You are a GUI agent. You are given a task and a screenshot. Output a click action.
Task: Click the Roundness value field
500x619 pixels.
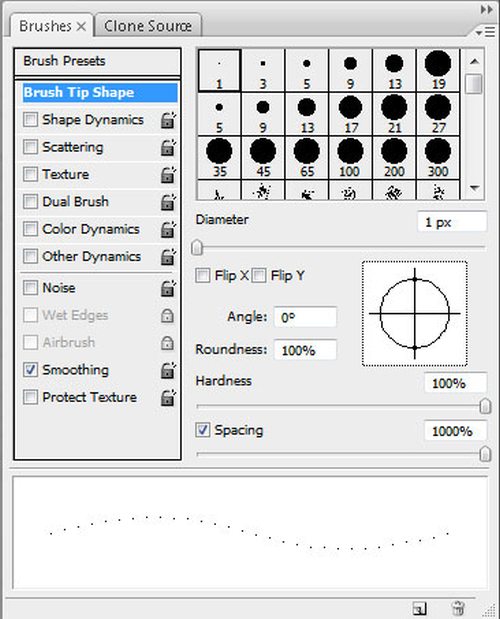(x=305, y=350)
